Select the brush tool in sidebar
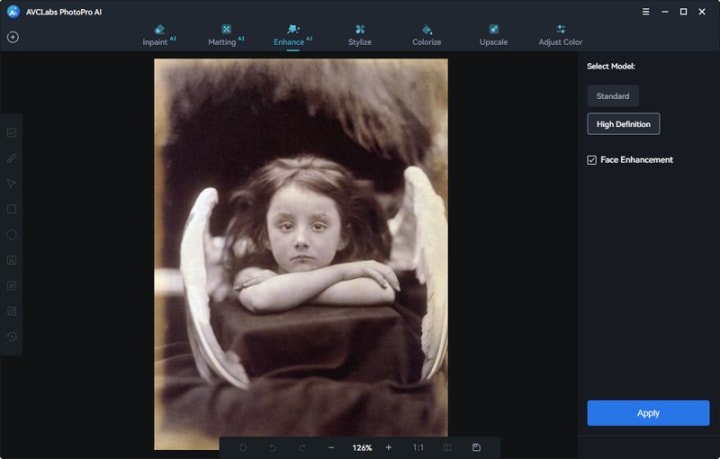 pos(11,158)
